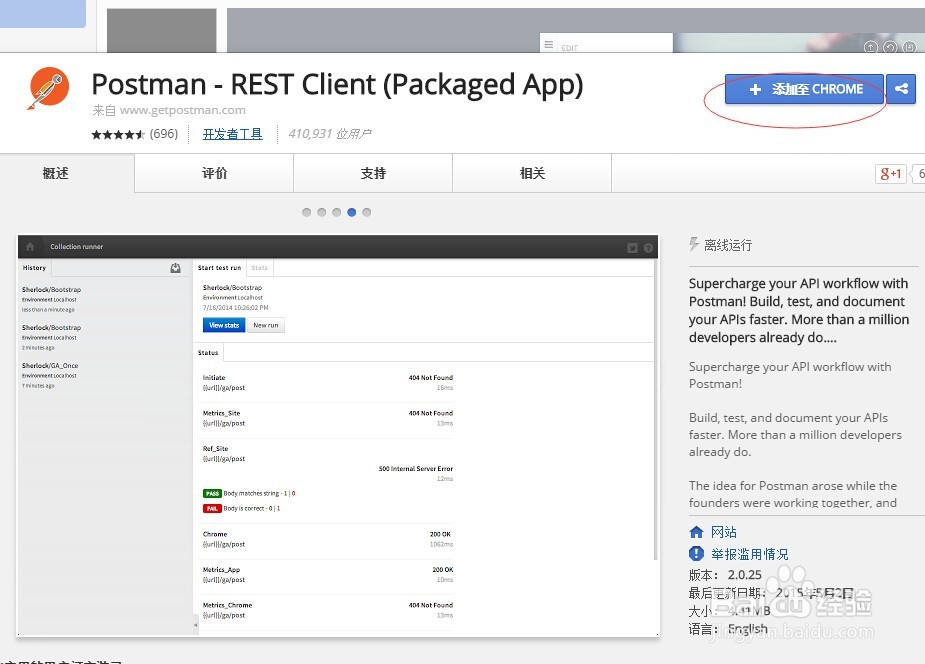Screen dimensions: 925x664
Task: Select the fourth (blue) carousel dot
Action: pyautogui.click(x=352, y=212)
